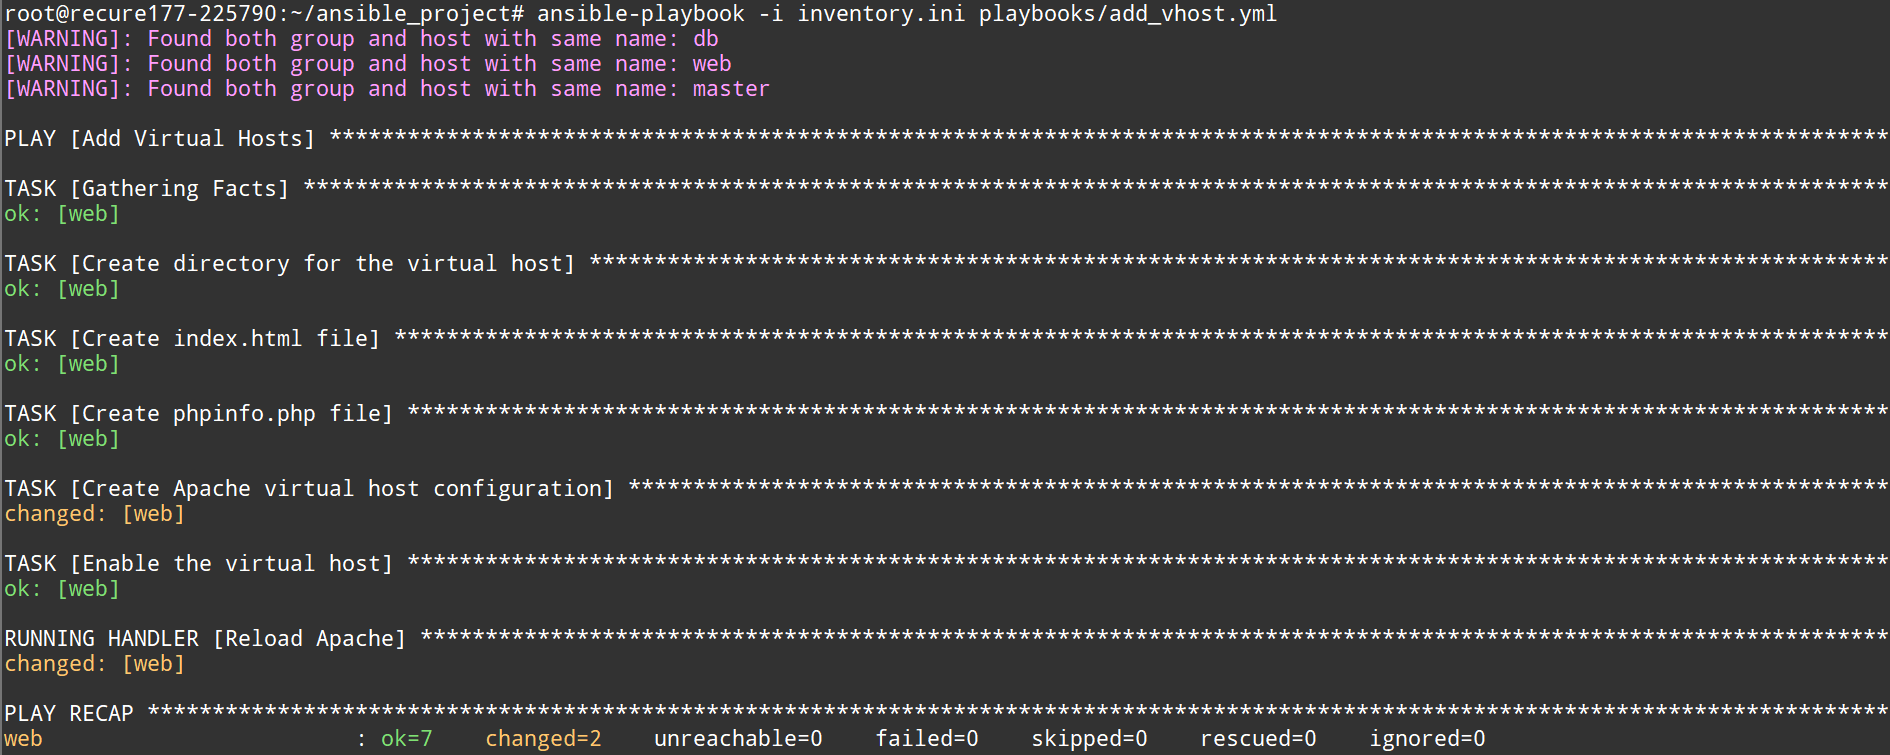Viewport: 1890px width, 755px height.
Task: Click the TASK [Create index.html file] line
Action: pyautogui.click(x=192, y=339)
